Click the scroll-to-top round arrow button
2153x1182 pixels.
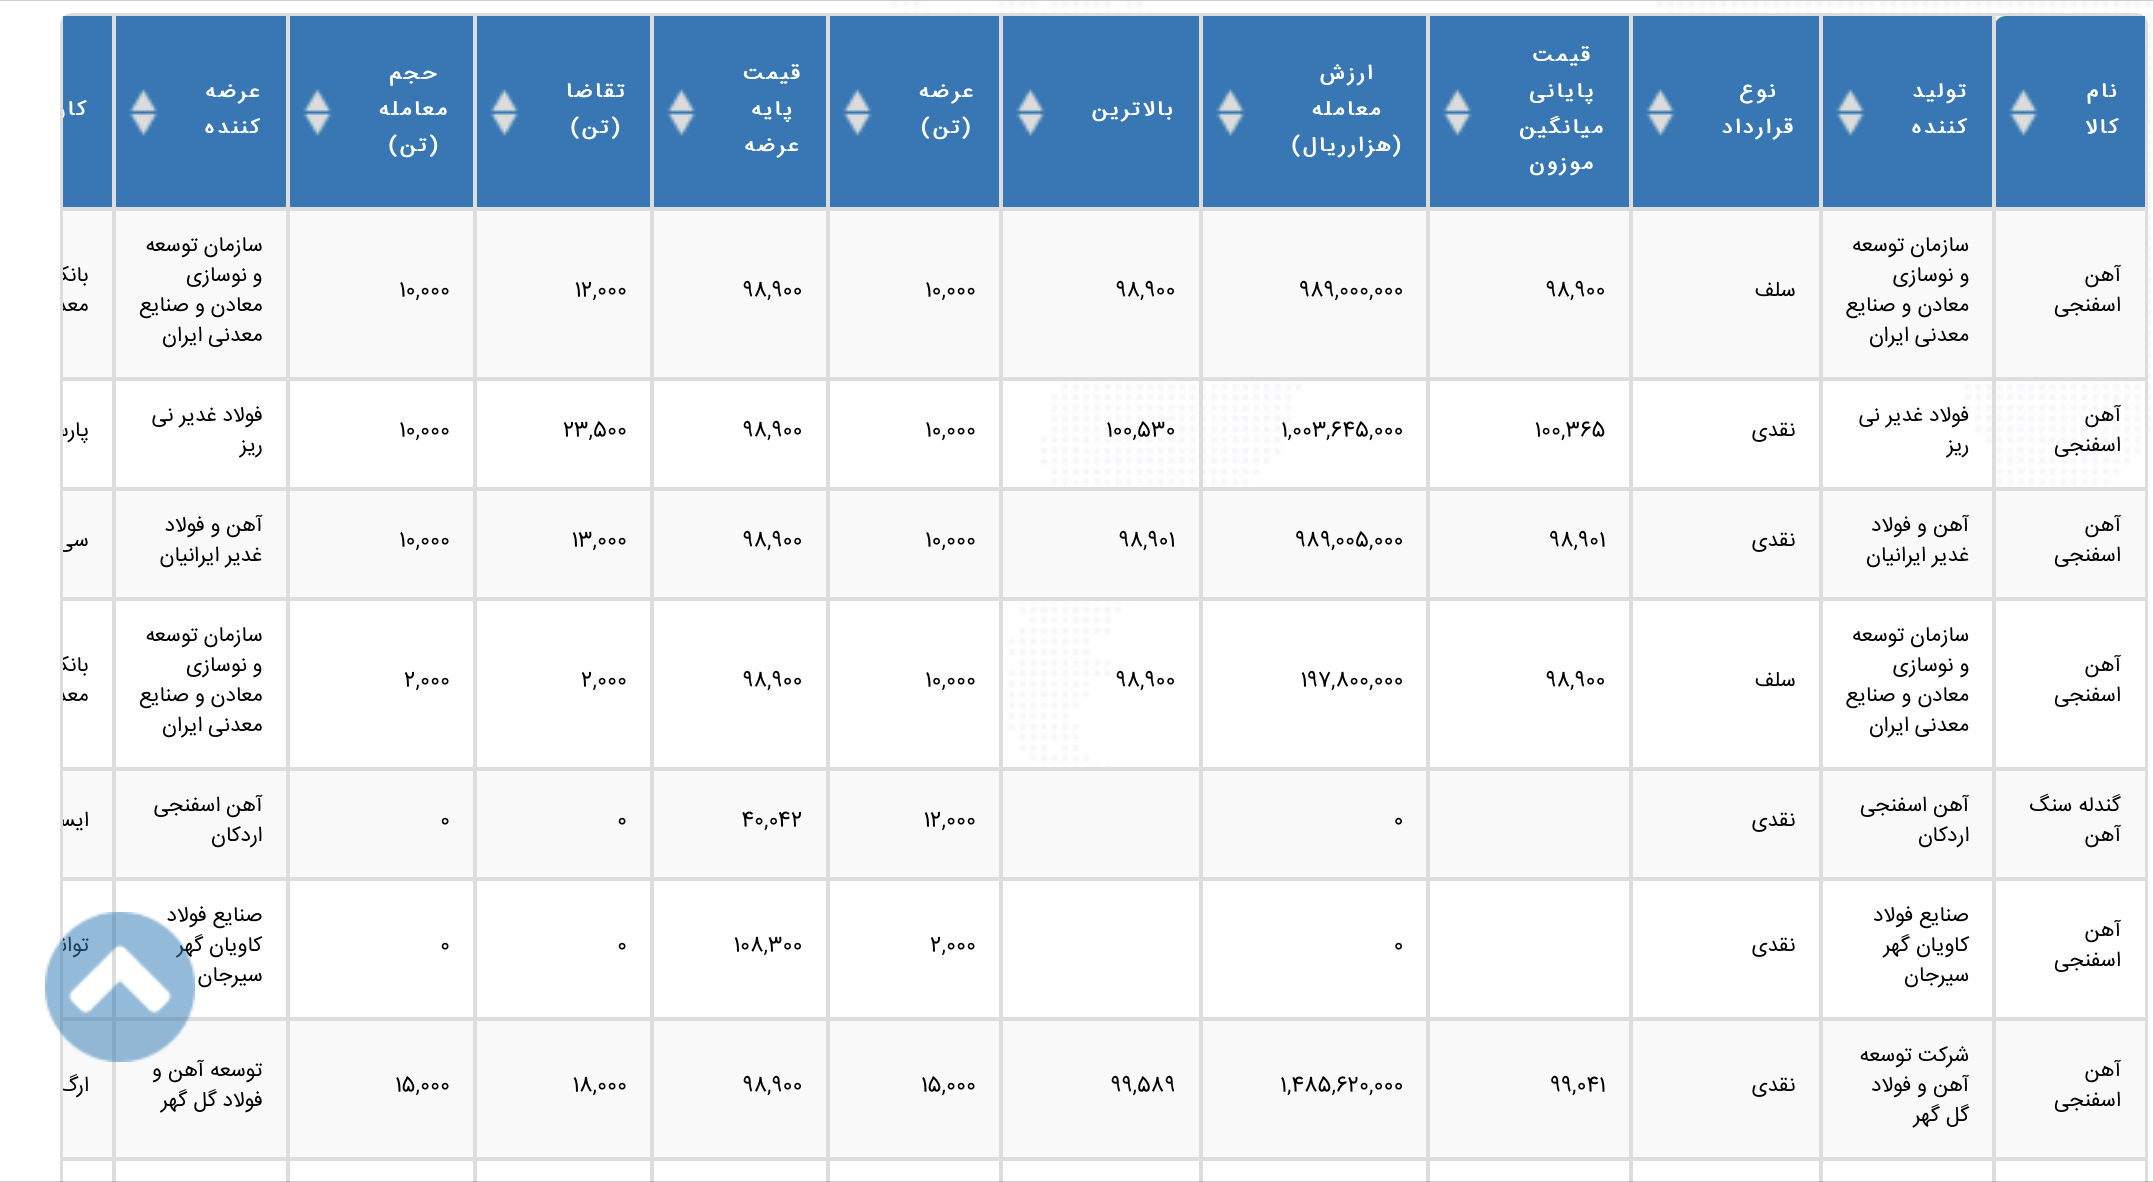pos(120,986)
